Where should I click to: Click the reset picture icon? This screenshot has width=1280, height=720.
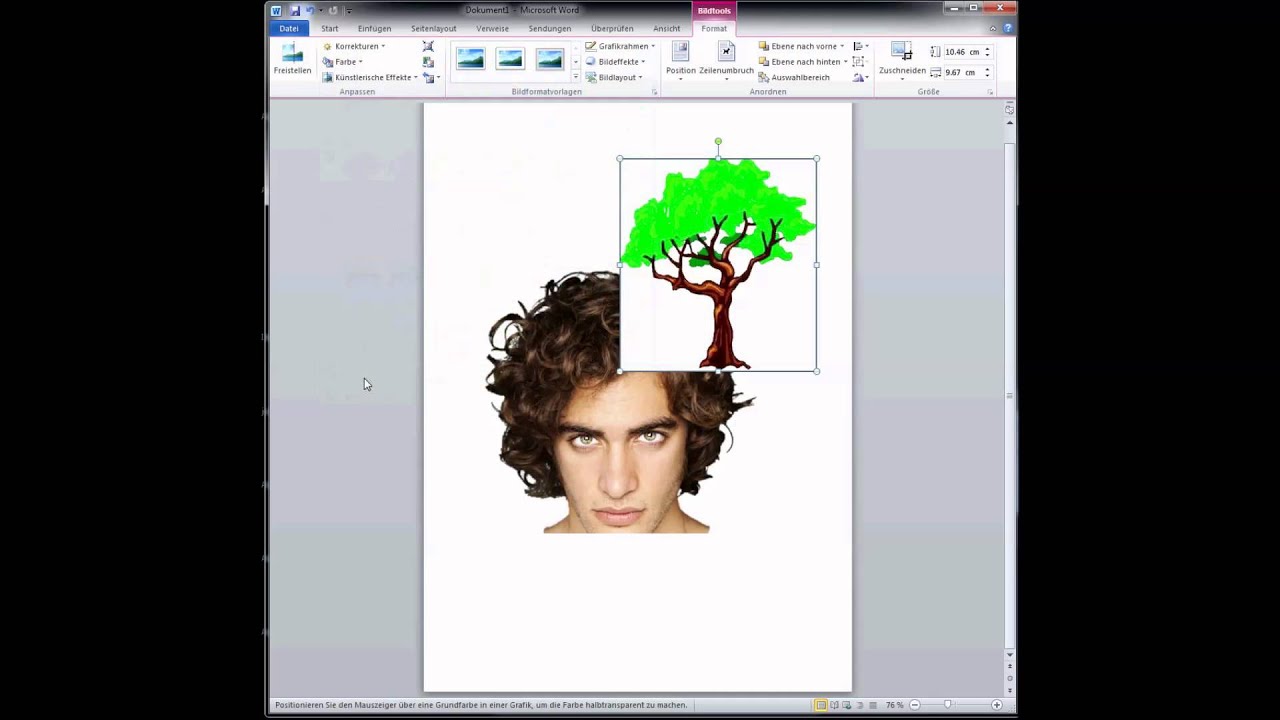point(430,77)
